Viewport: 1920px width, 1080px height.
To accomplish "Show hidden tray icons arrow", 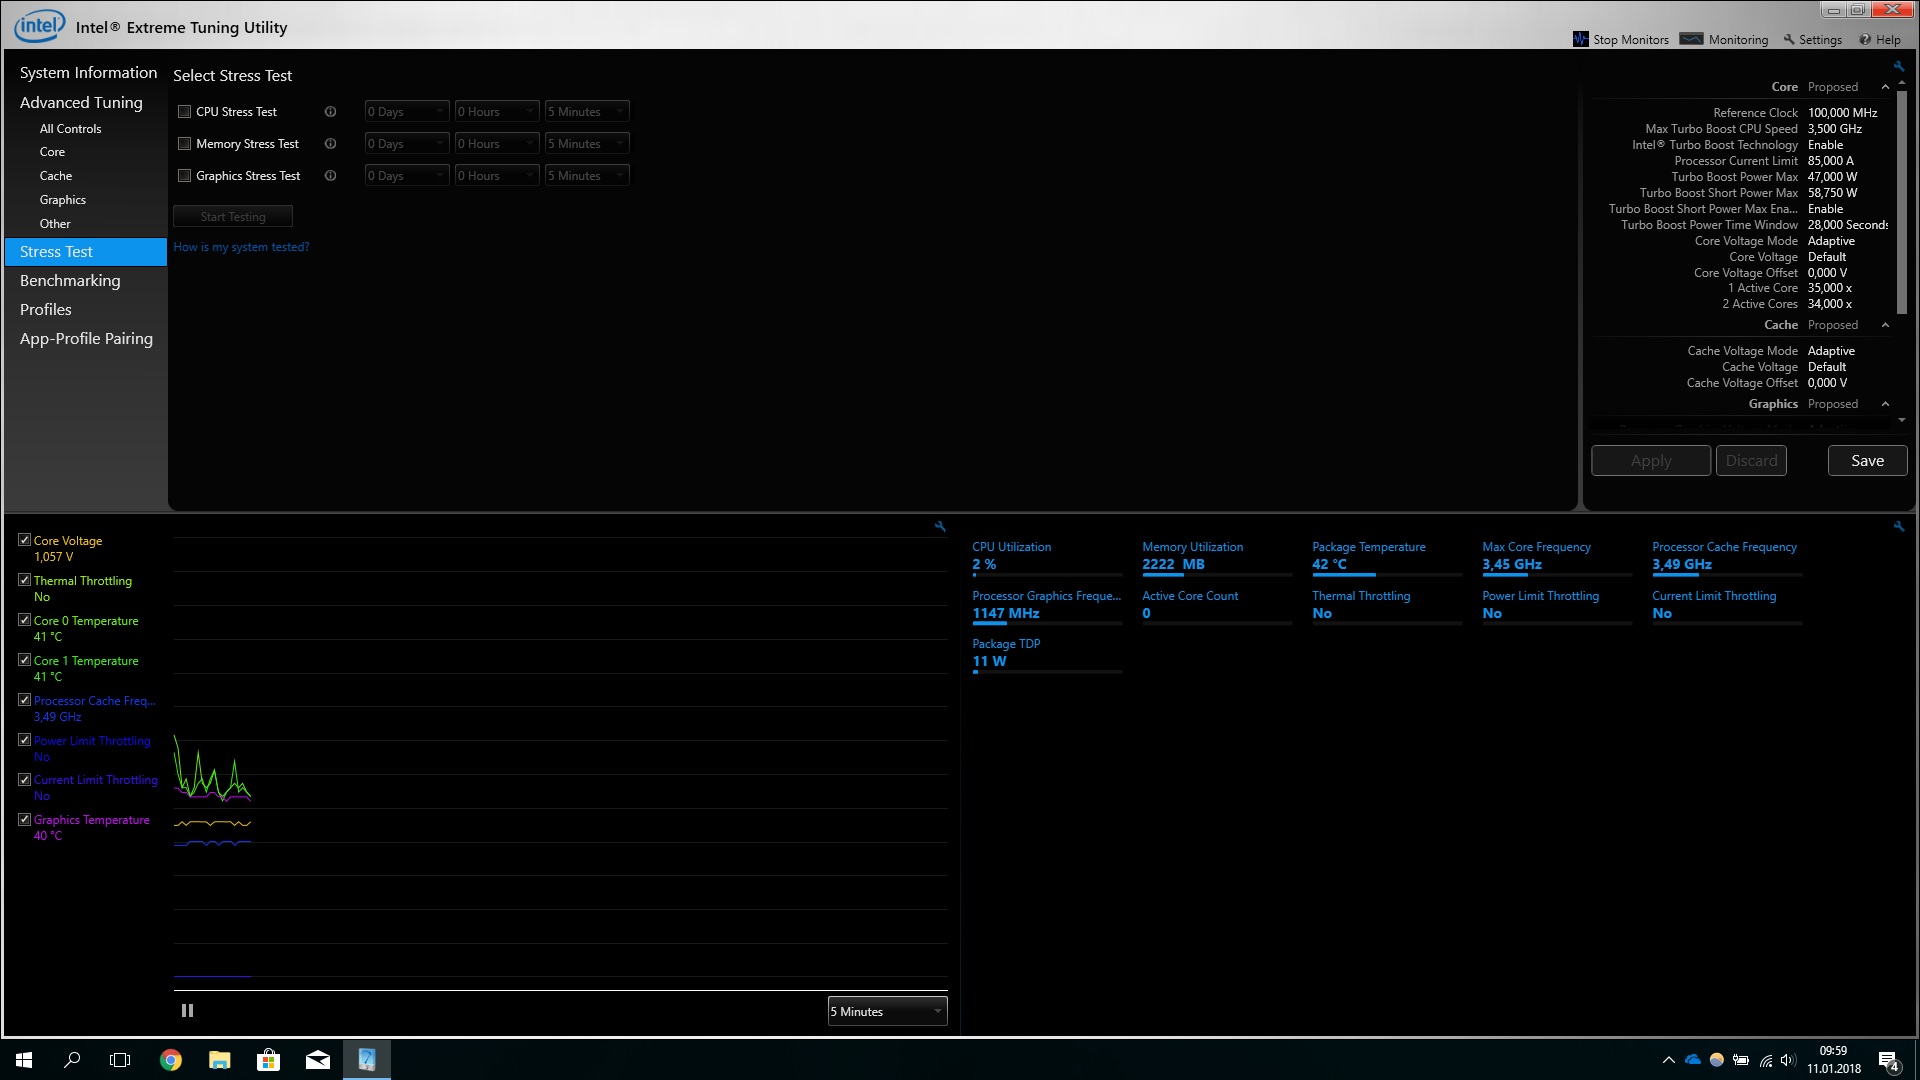I will pos(1668,1060).
